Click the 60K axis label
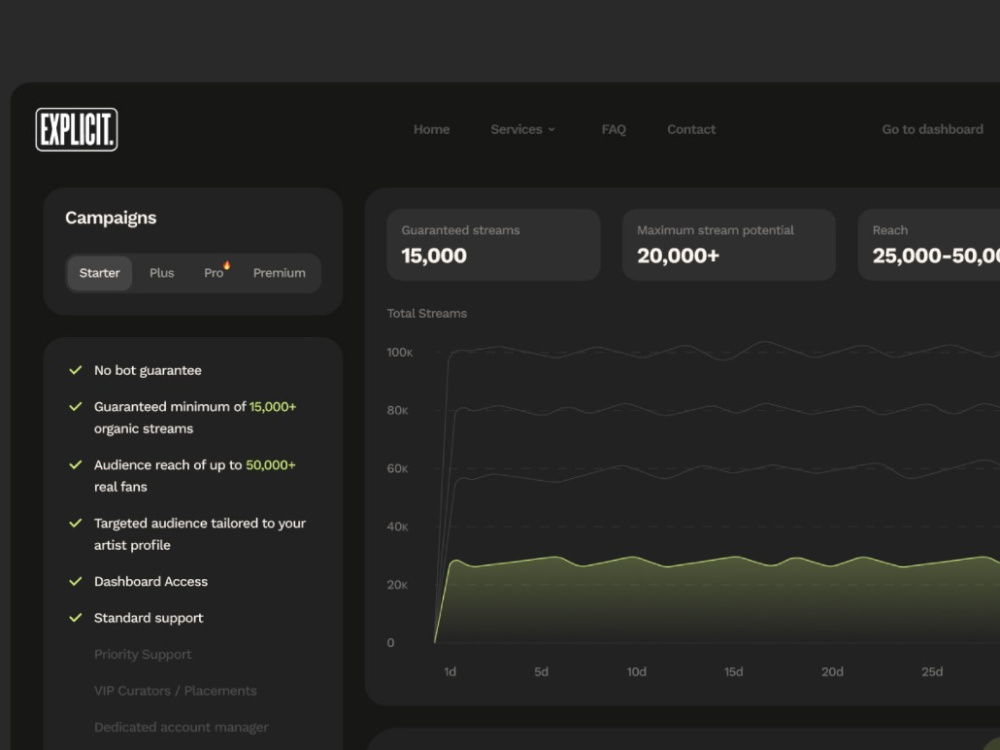 pyautogui.click(x=397, y=468)
